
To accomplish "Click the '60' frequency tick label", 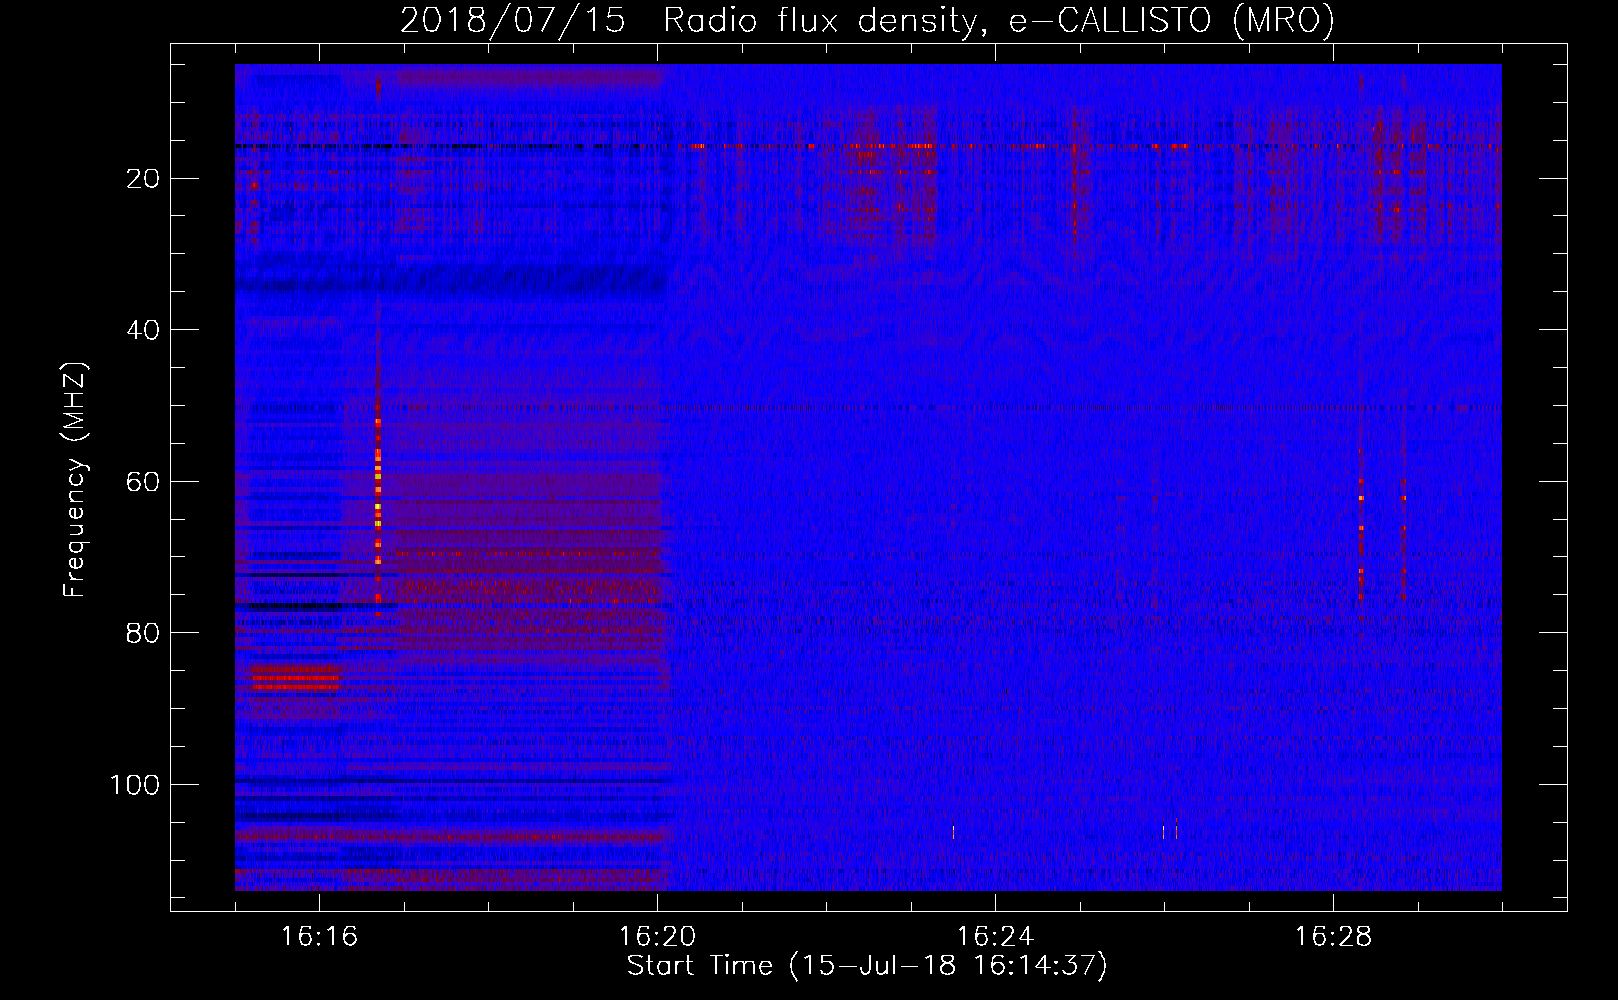I will 144,481.
